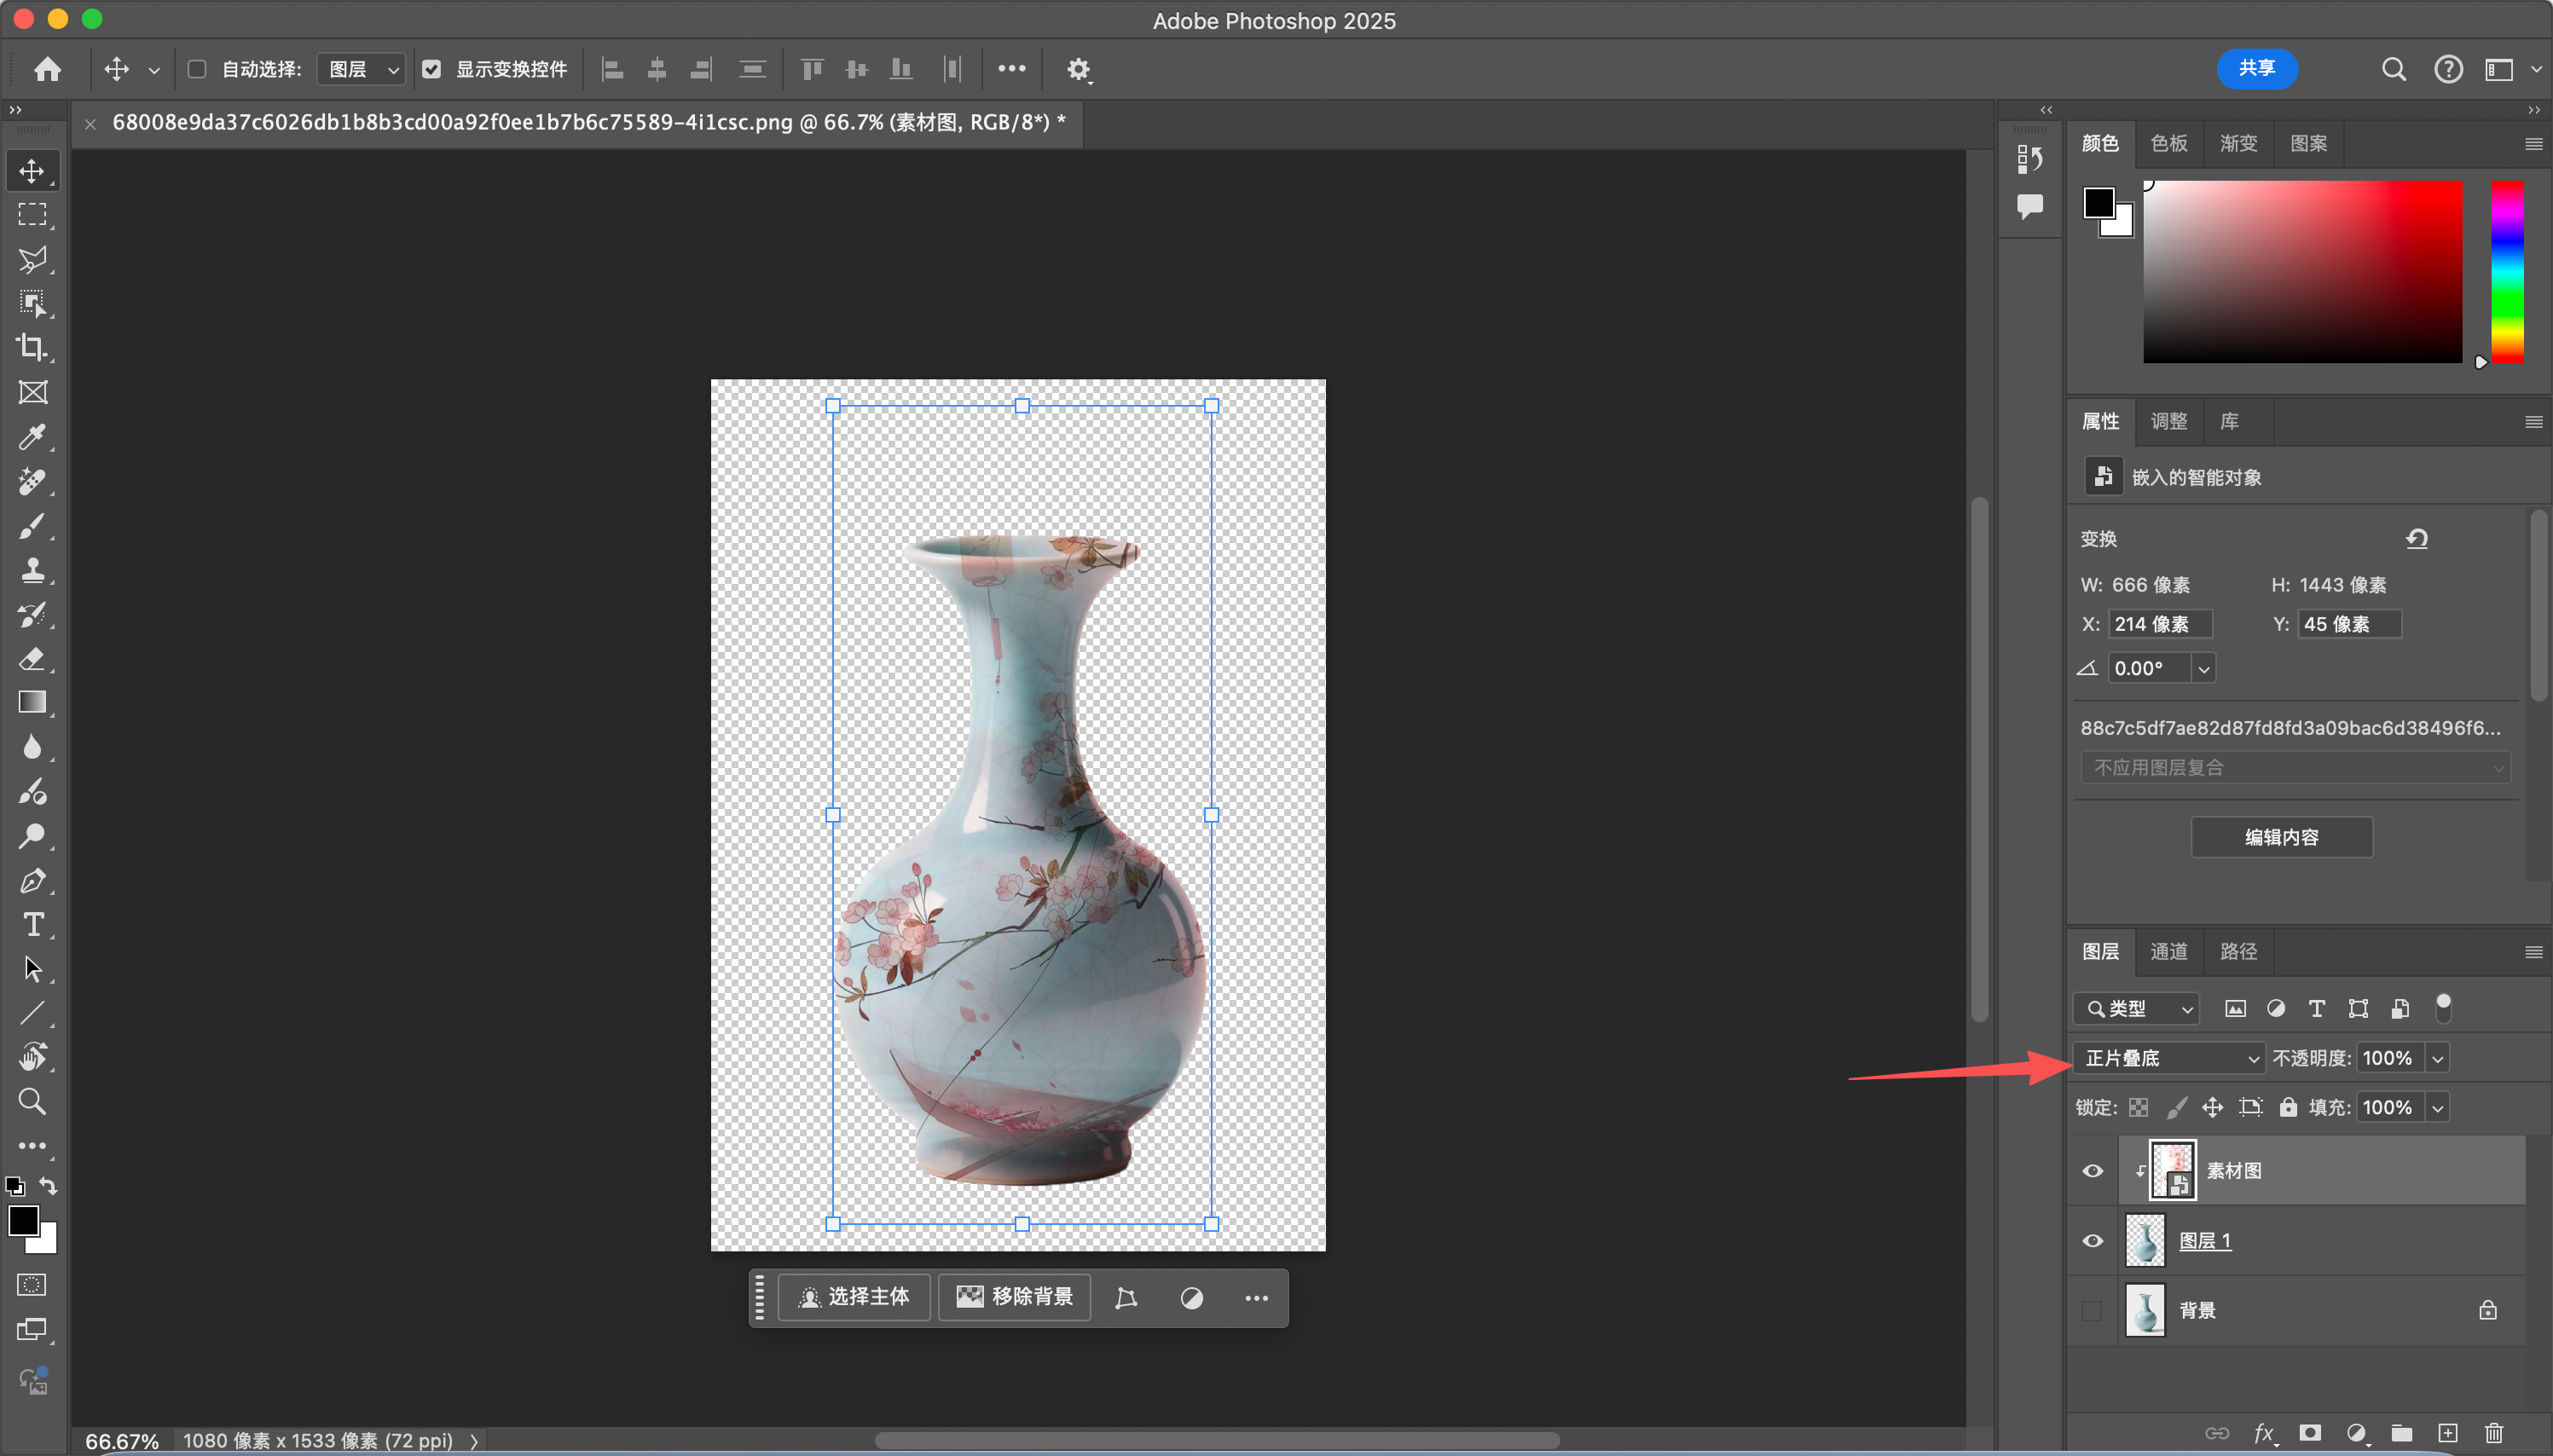Viewport: 2553px width, 1456px height.
Task: Select the Horizontal Type tool
Action: click(x=32, y=924)
